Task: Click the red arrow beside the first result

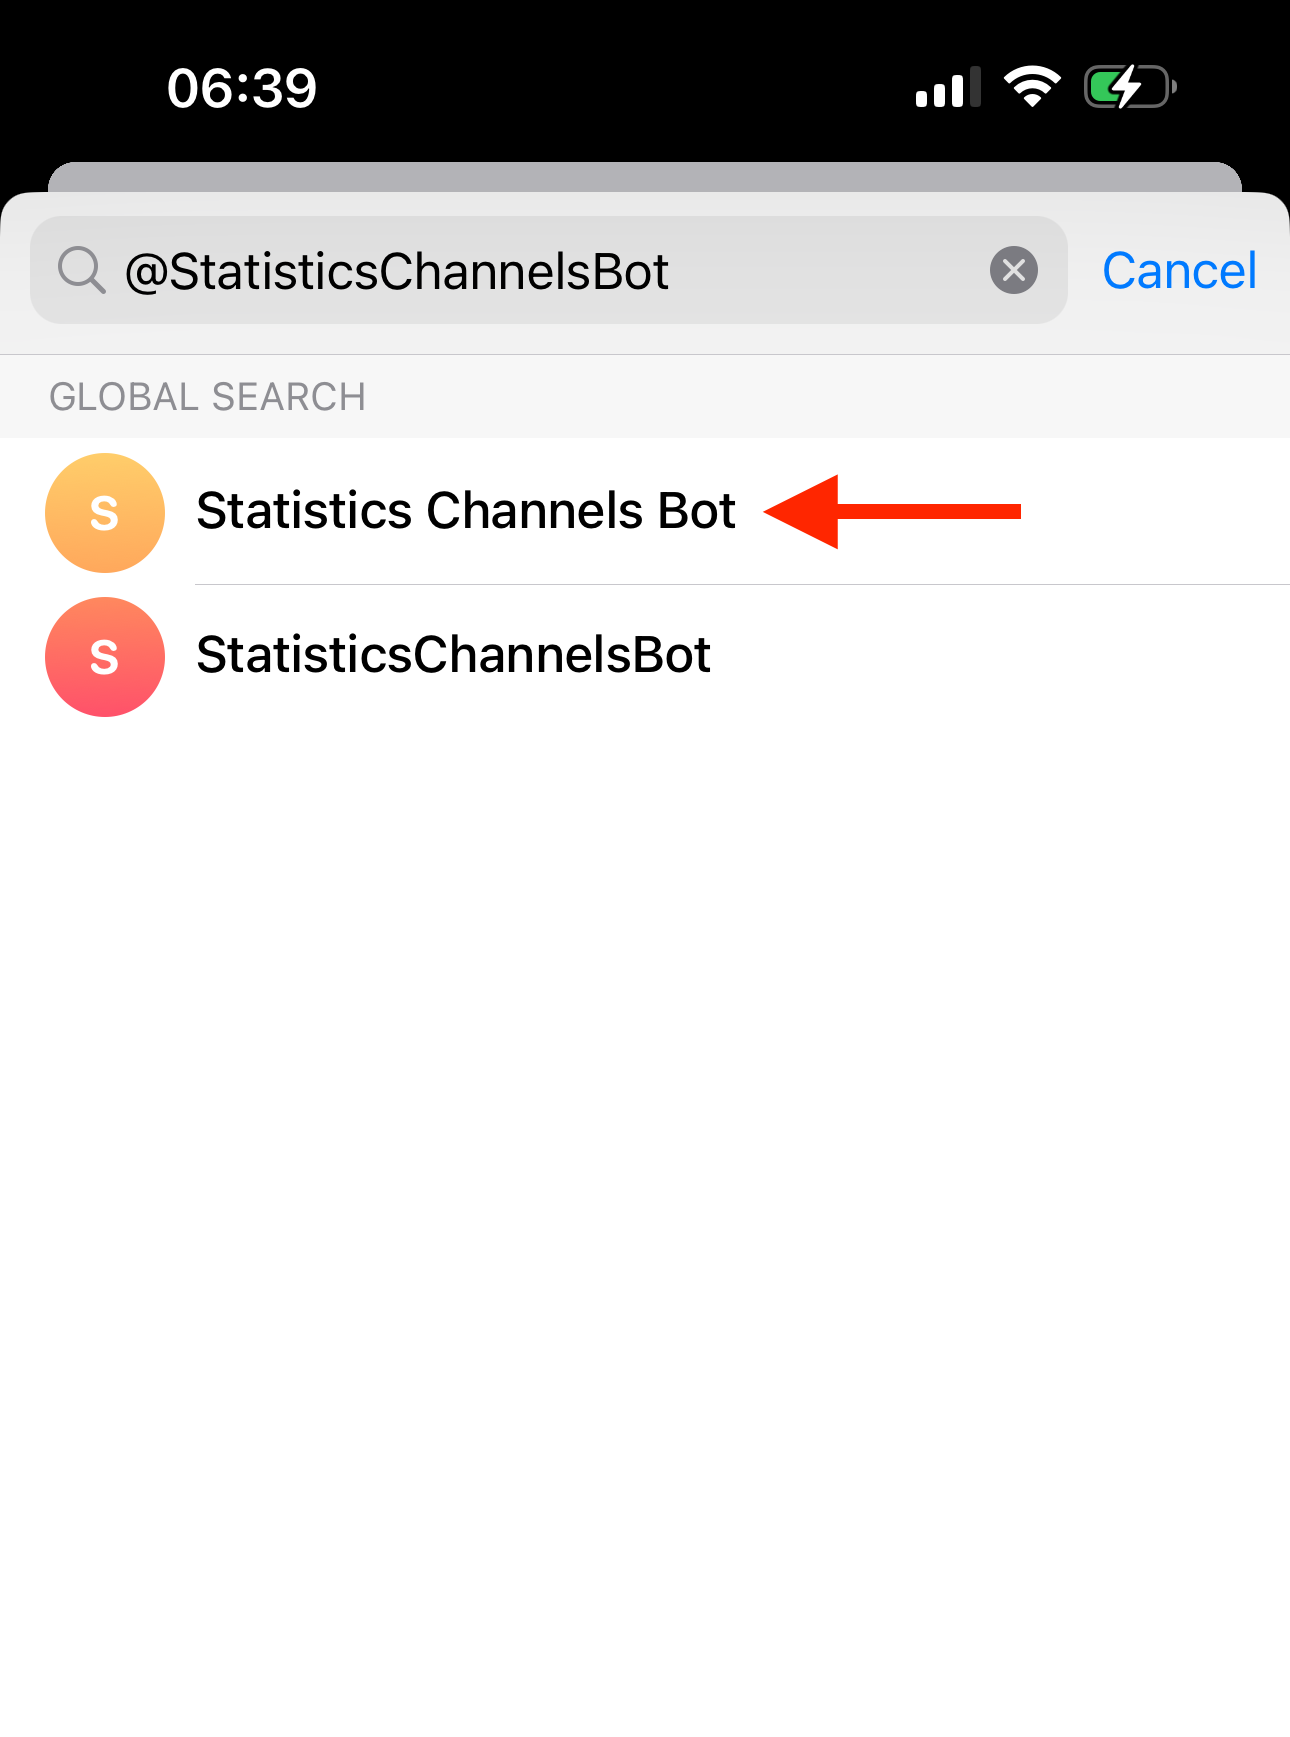Action: [x=893, y=511]
